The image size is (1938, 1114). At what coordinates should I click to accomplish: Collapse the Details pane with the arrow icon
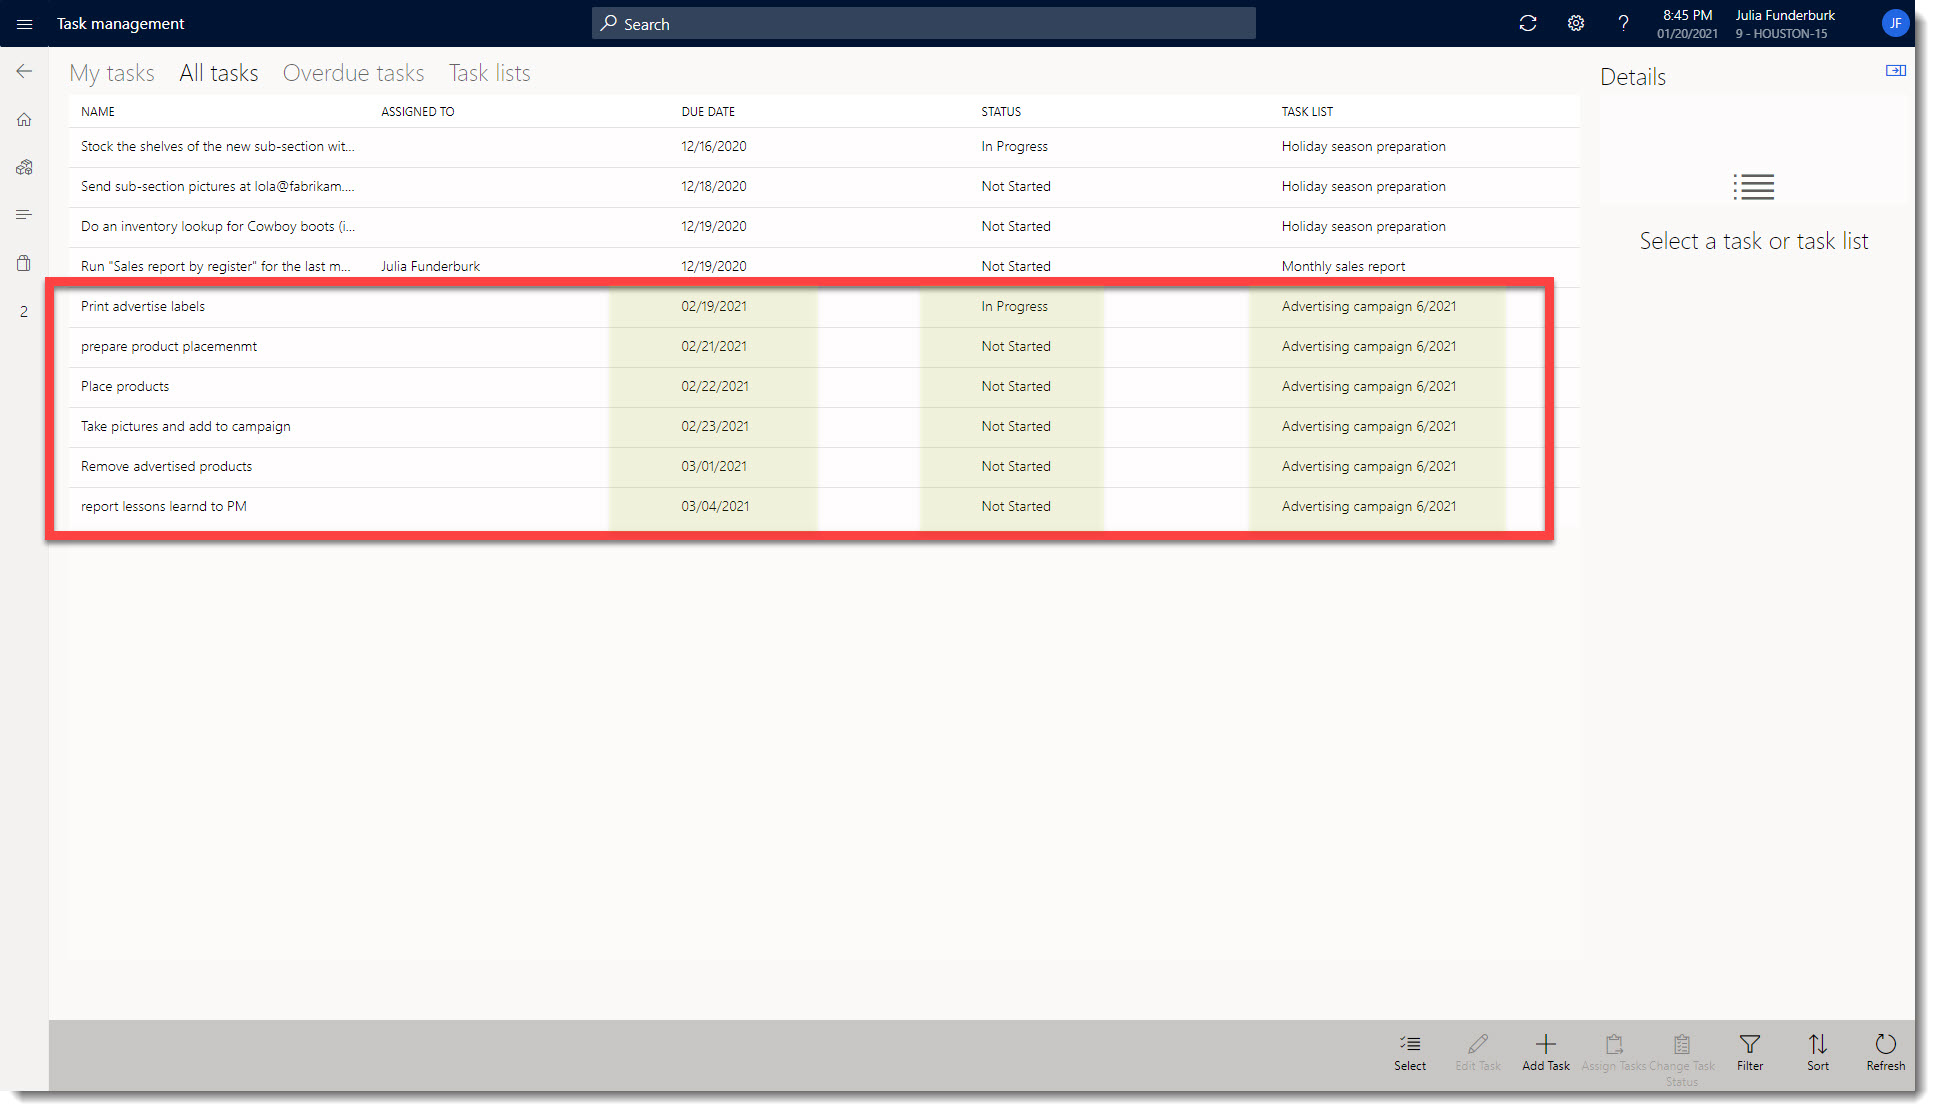coord(1896,70)
